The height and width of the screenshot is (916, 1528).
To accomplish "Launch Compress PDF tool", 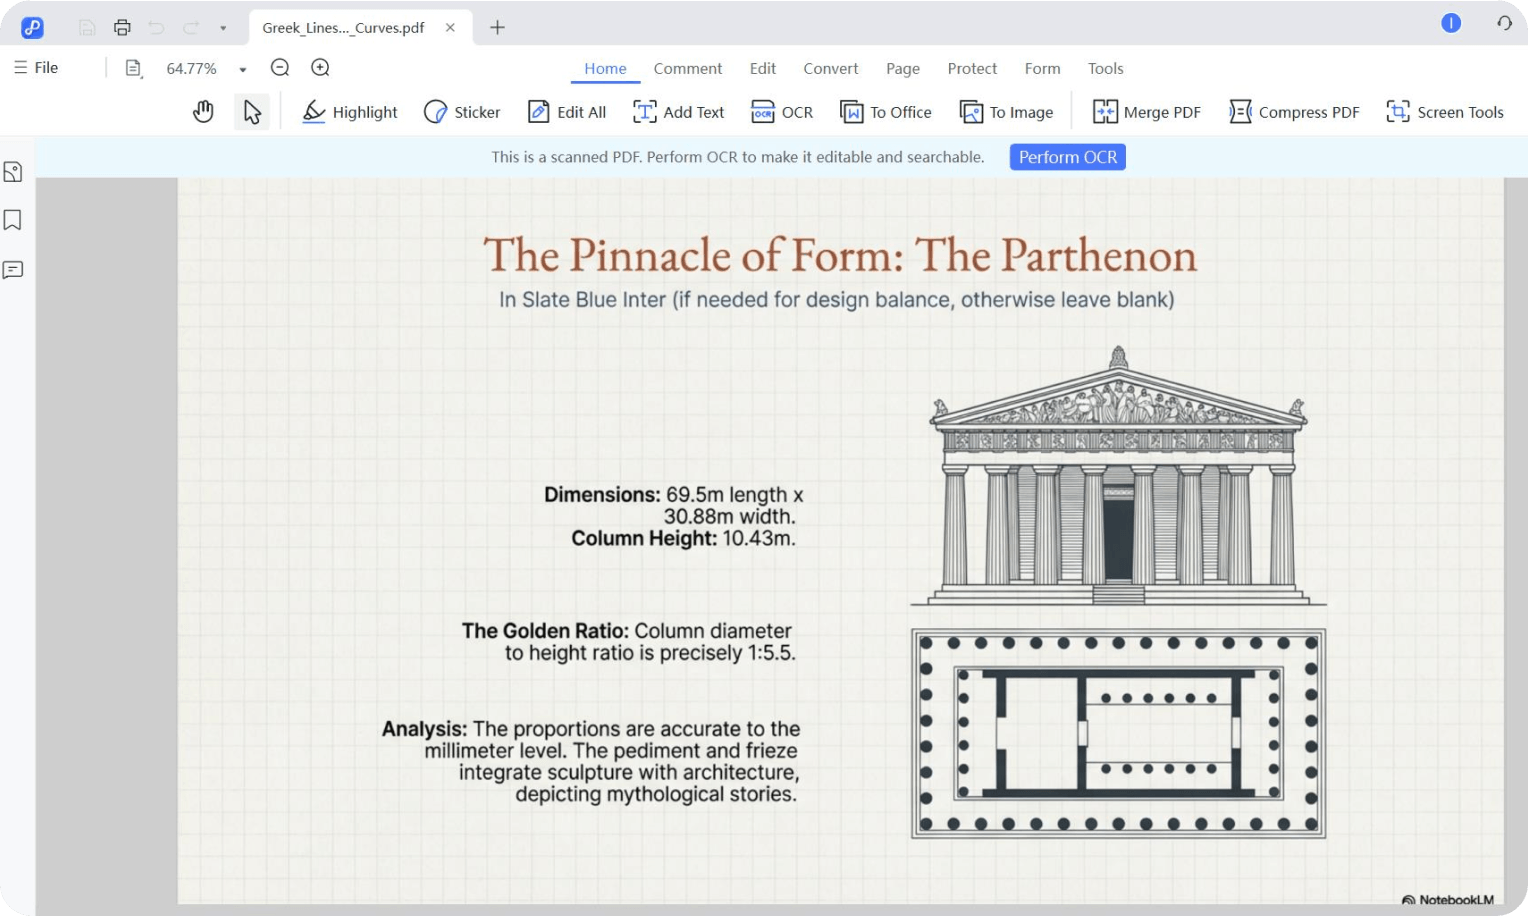I will pos(1293,111).
